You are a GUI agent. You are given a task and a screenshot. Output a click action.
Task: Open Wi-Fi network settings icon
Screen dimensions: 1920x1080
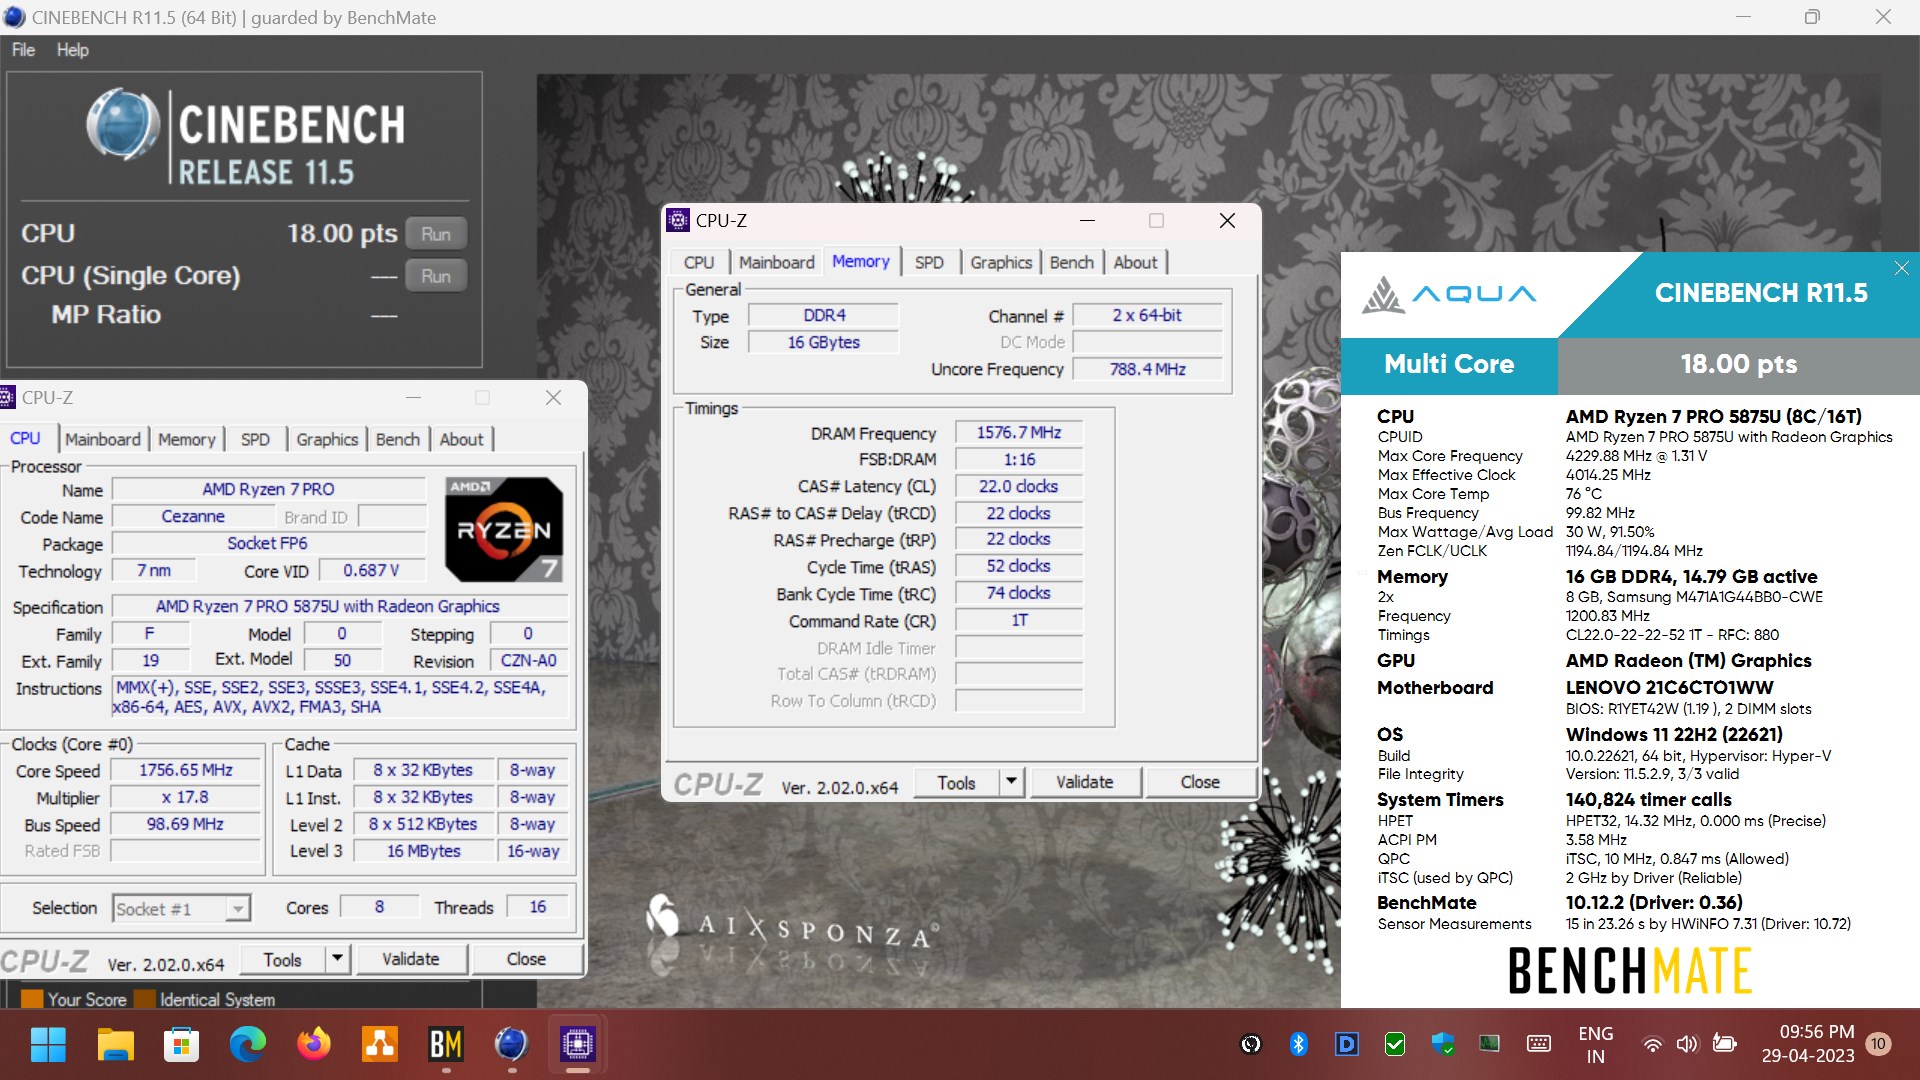click(1652, 1044)
